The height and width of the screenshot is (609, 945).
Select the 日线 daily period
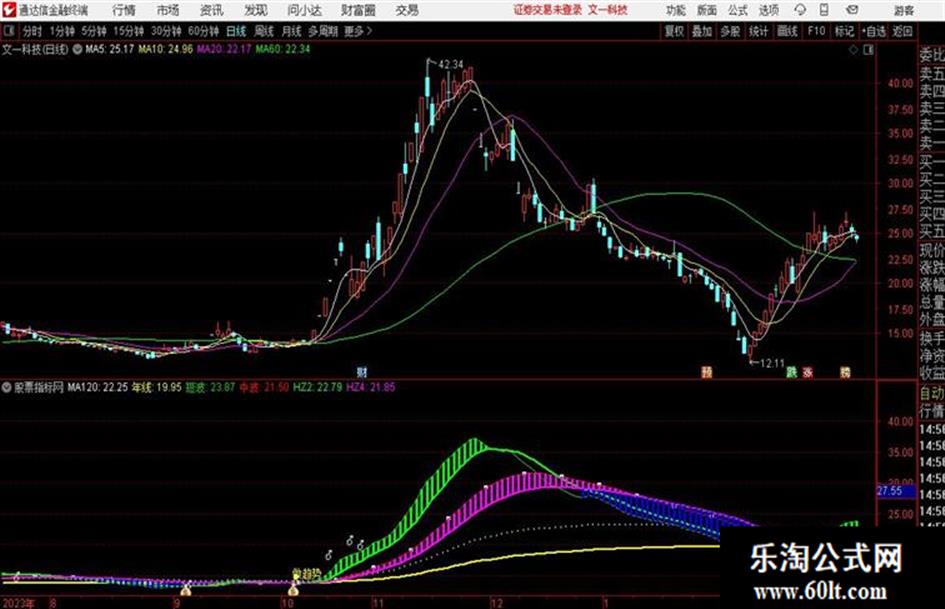point(236,31)
